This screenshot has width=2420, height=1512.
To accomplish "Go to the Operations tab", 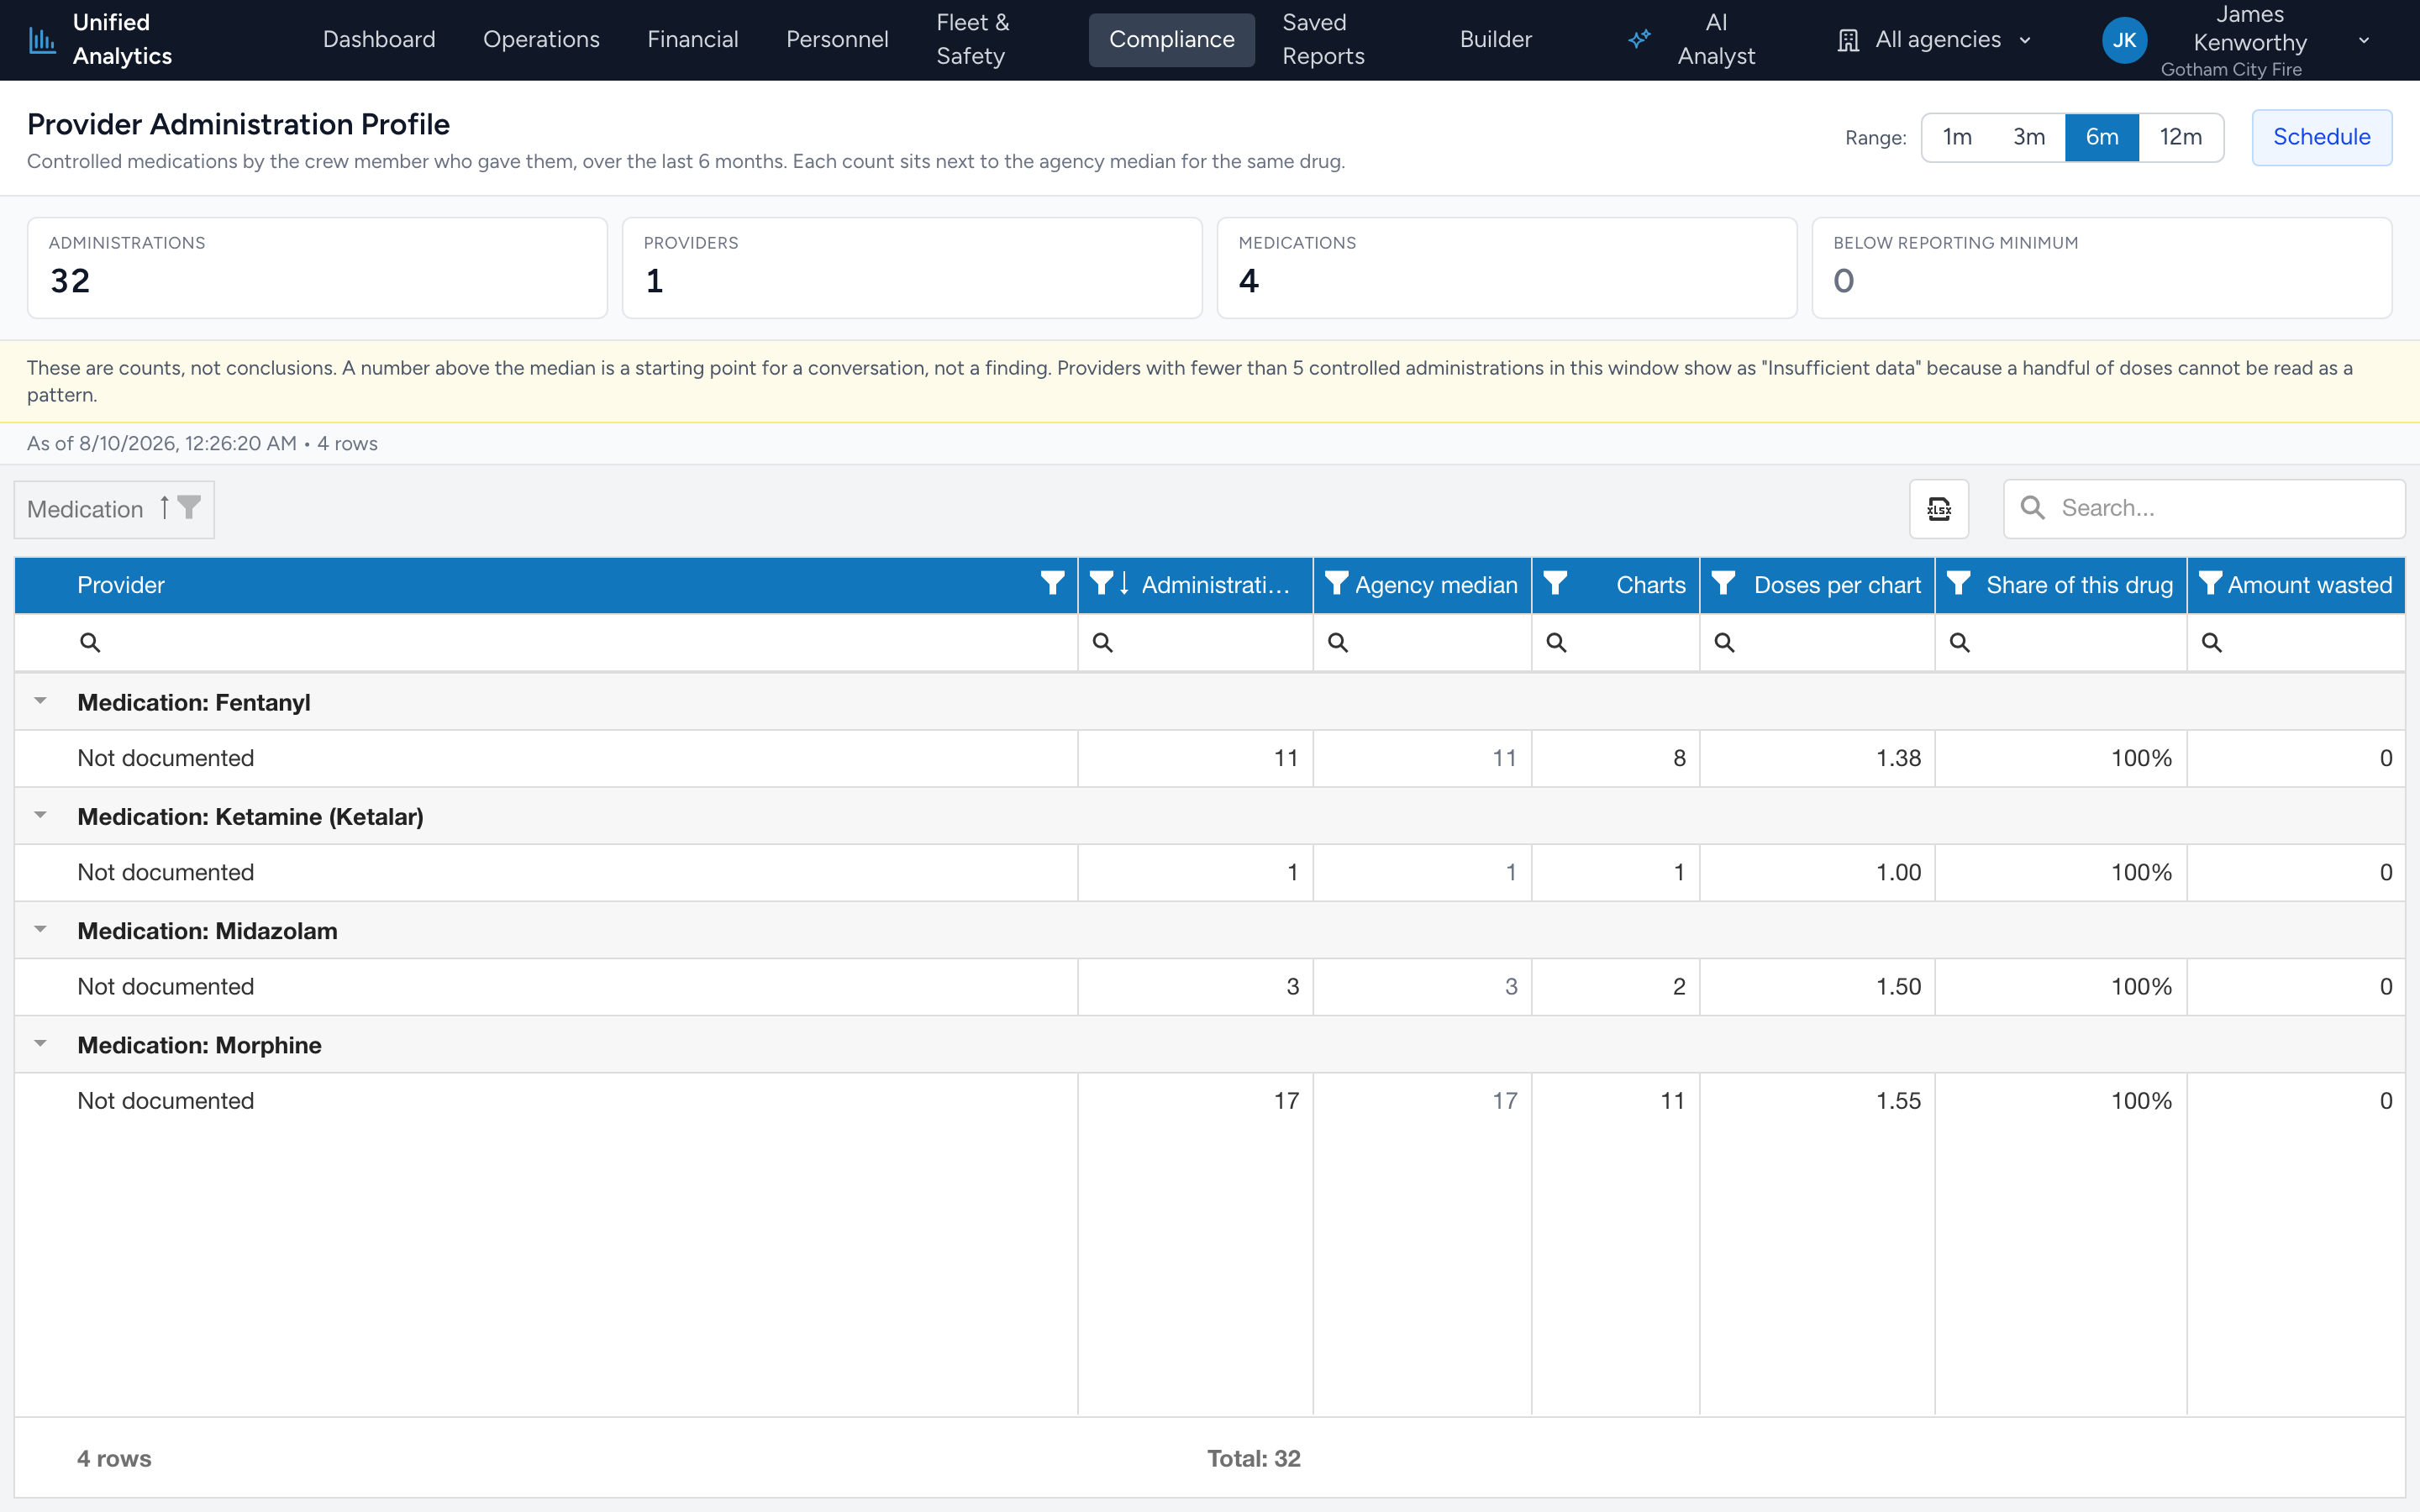I will click(x=541, y=40).
